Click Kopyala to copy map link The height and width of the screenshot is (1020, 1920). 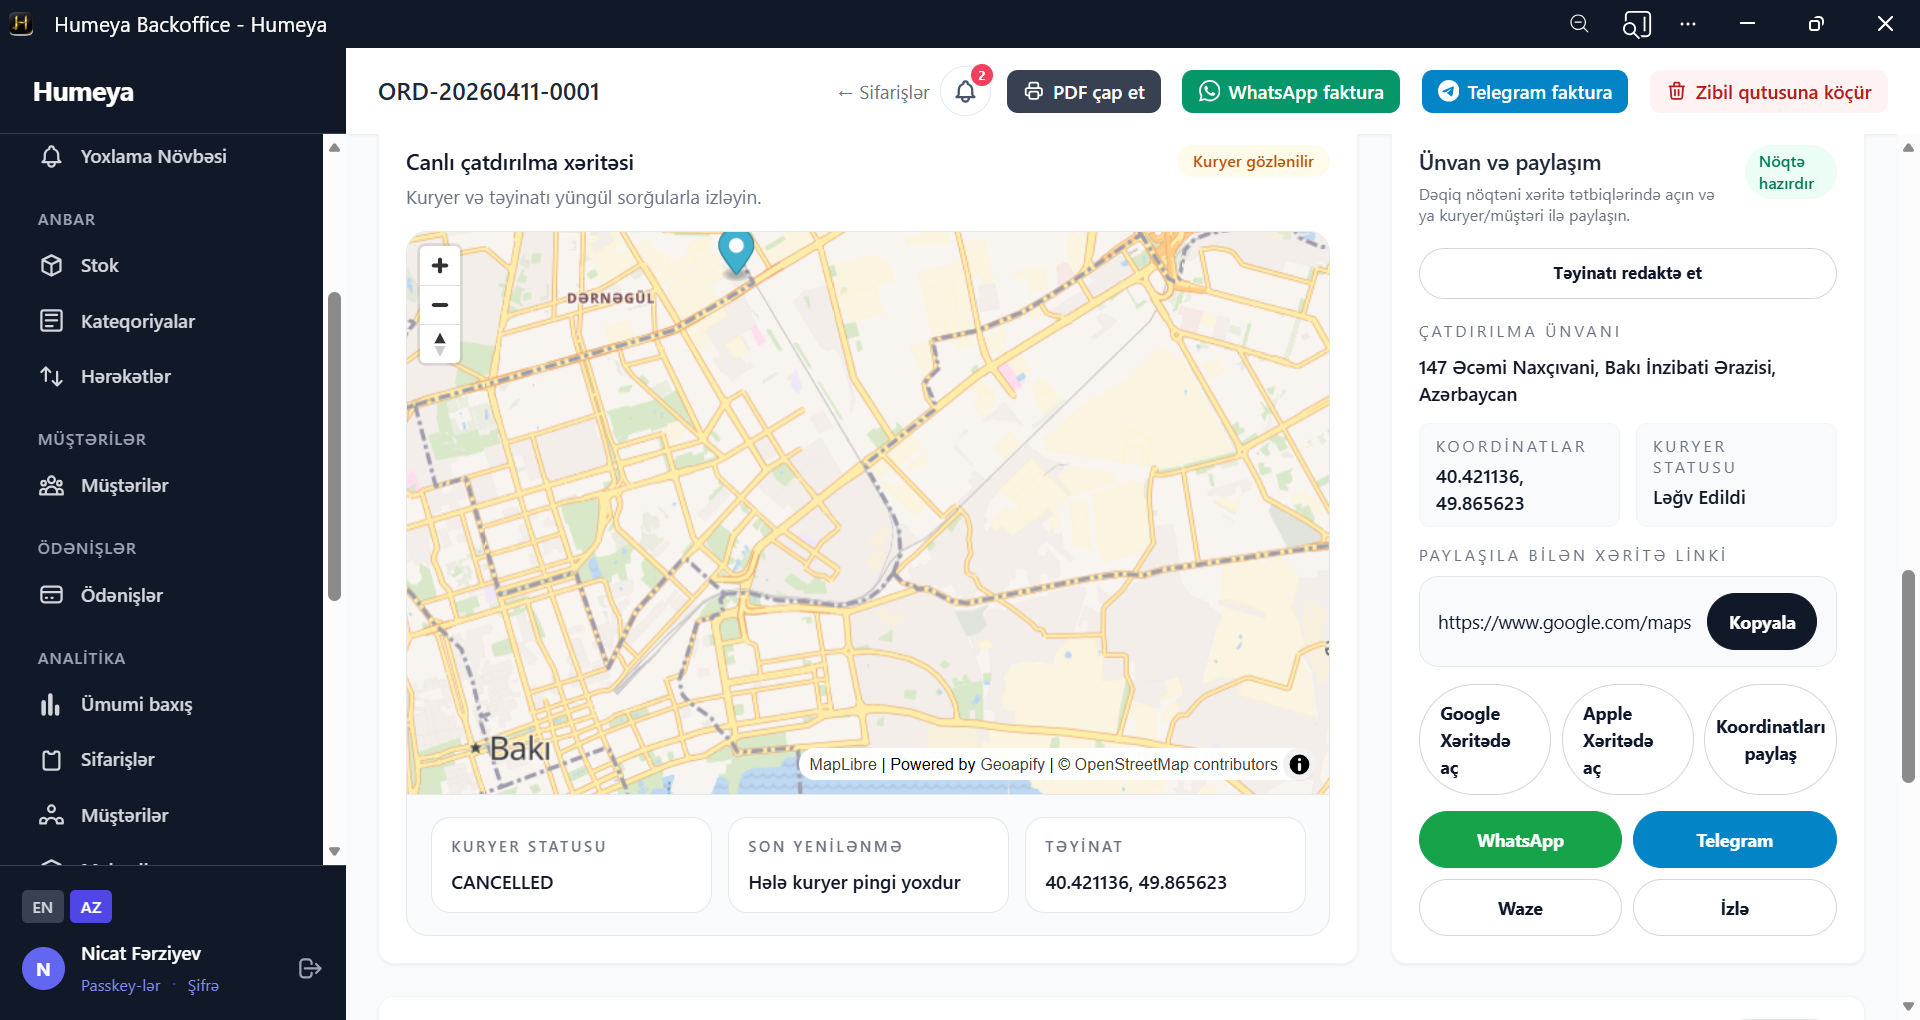point(1761,623)
